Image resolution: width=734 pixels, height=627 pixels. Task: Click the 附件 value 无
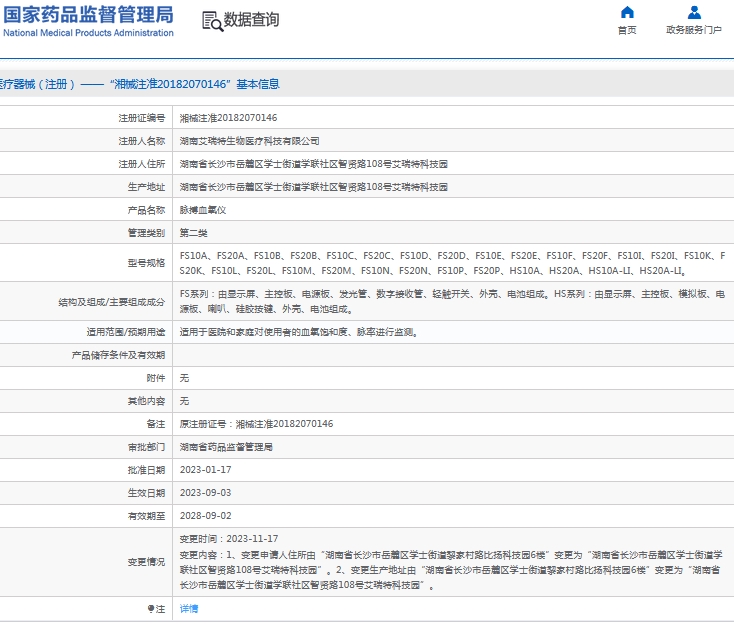(184, 378)
